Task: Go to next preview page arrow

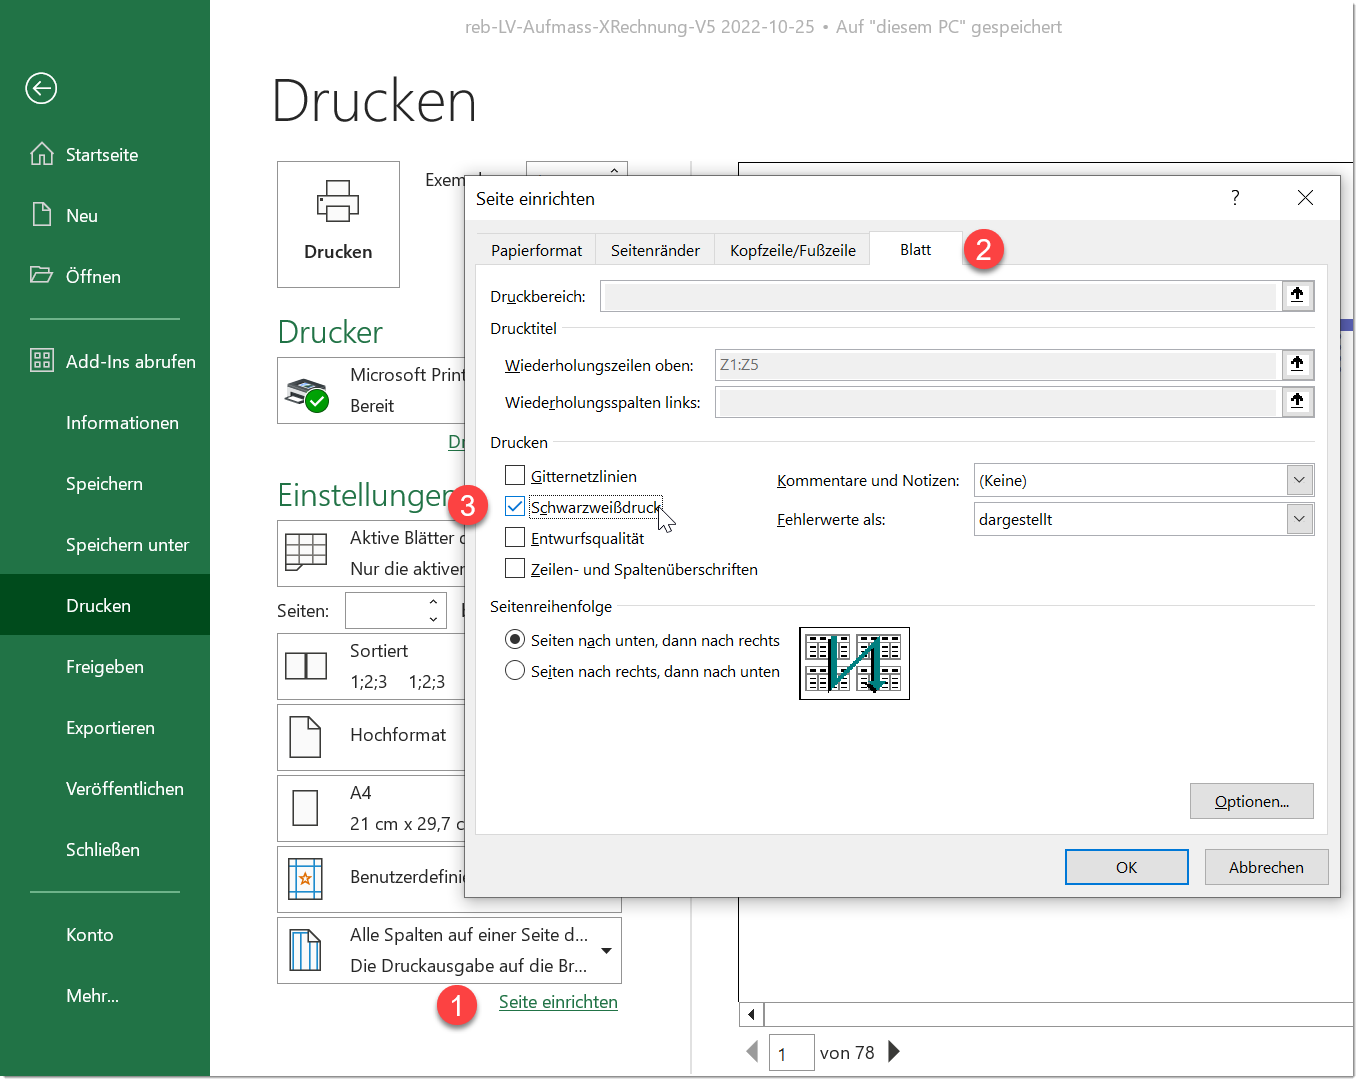Action: point(894,1052)
